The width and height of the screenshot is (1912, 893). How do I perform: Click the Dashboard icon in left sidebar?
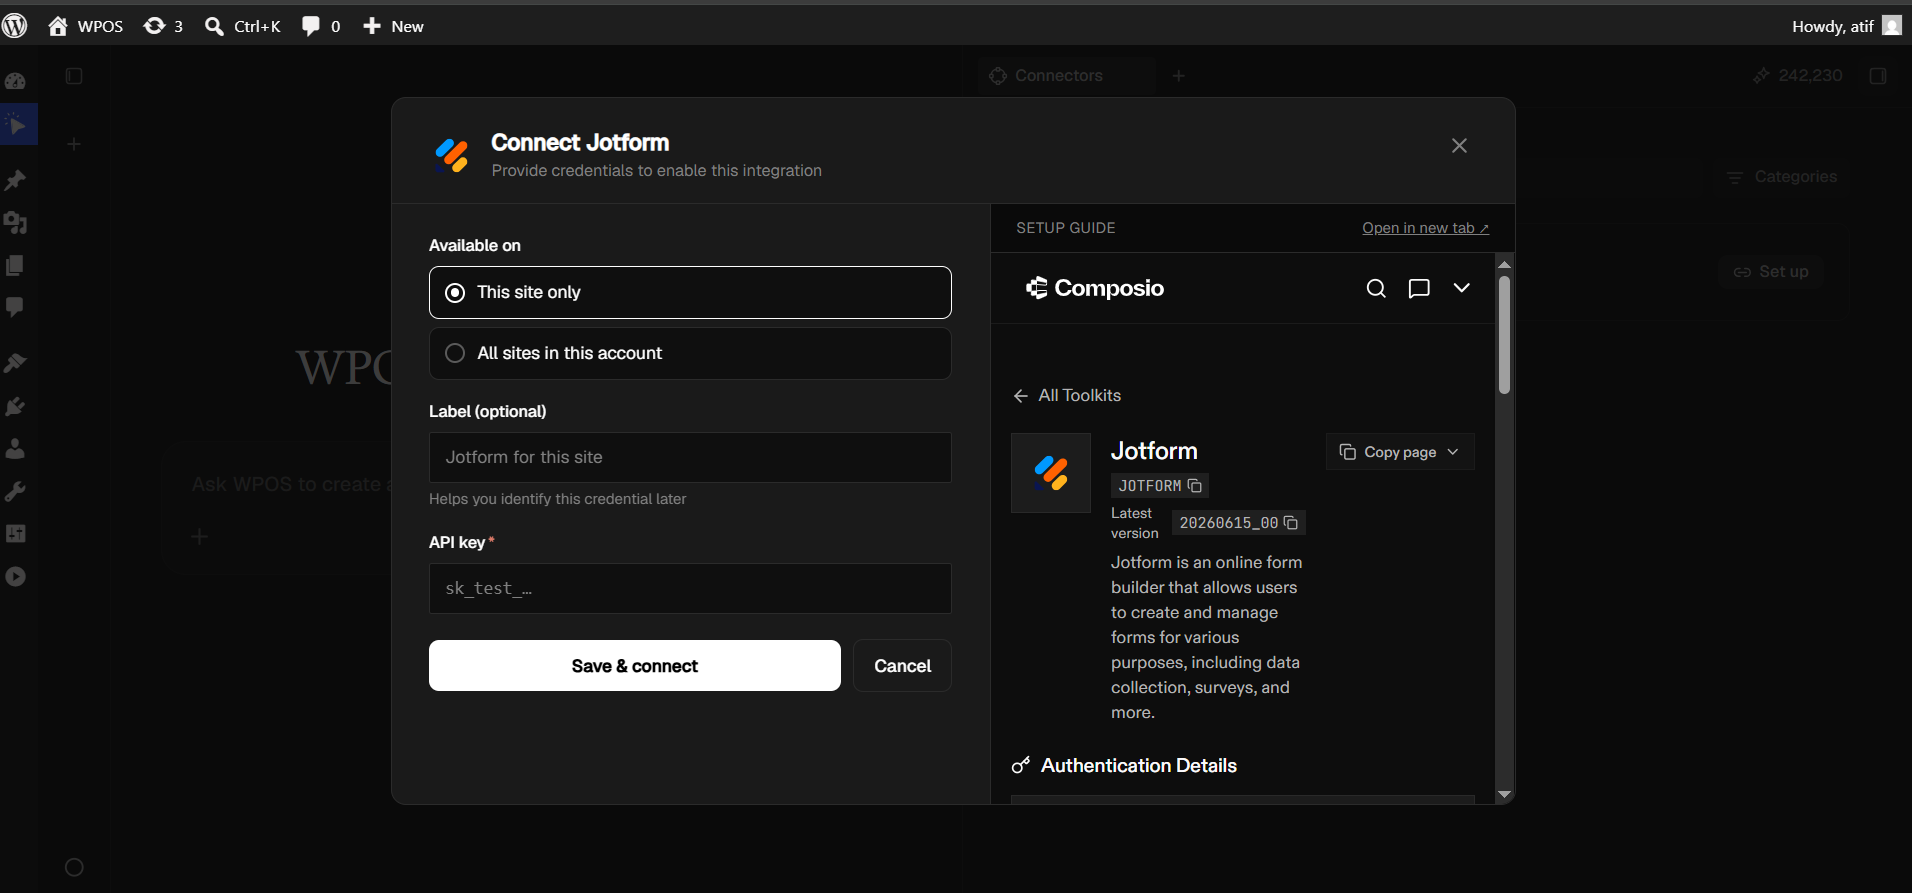15,81
